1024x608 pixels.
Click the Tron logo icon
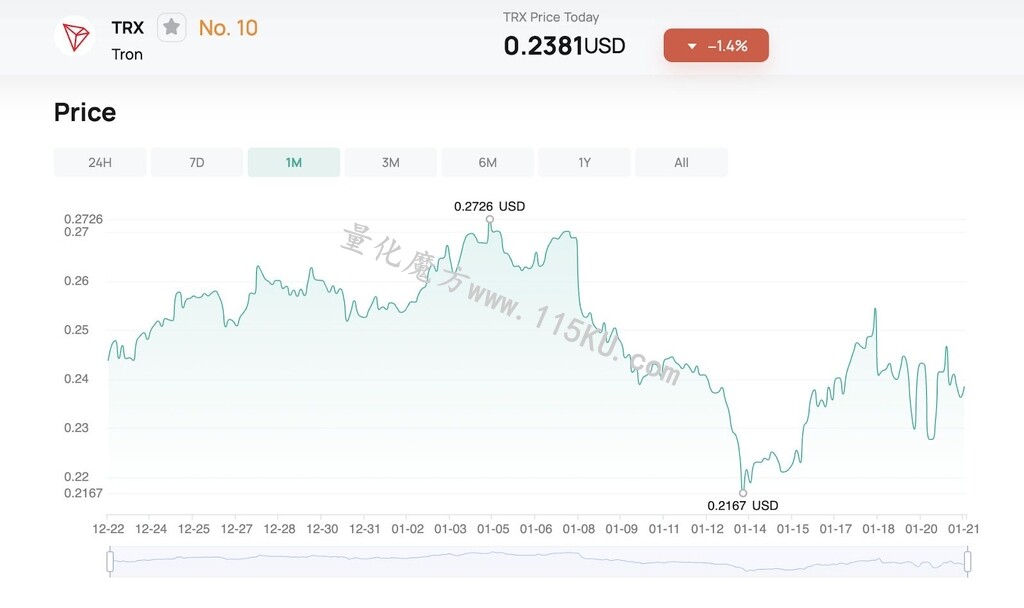[74, 36]
